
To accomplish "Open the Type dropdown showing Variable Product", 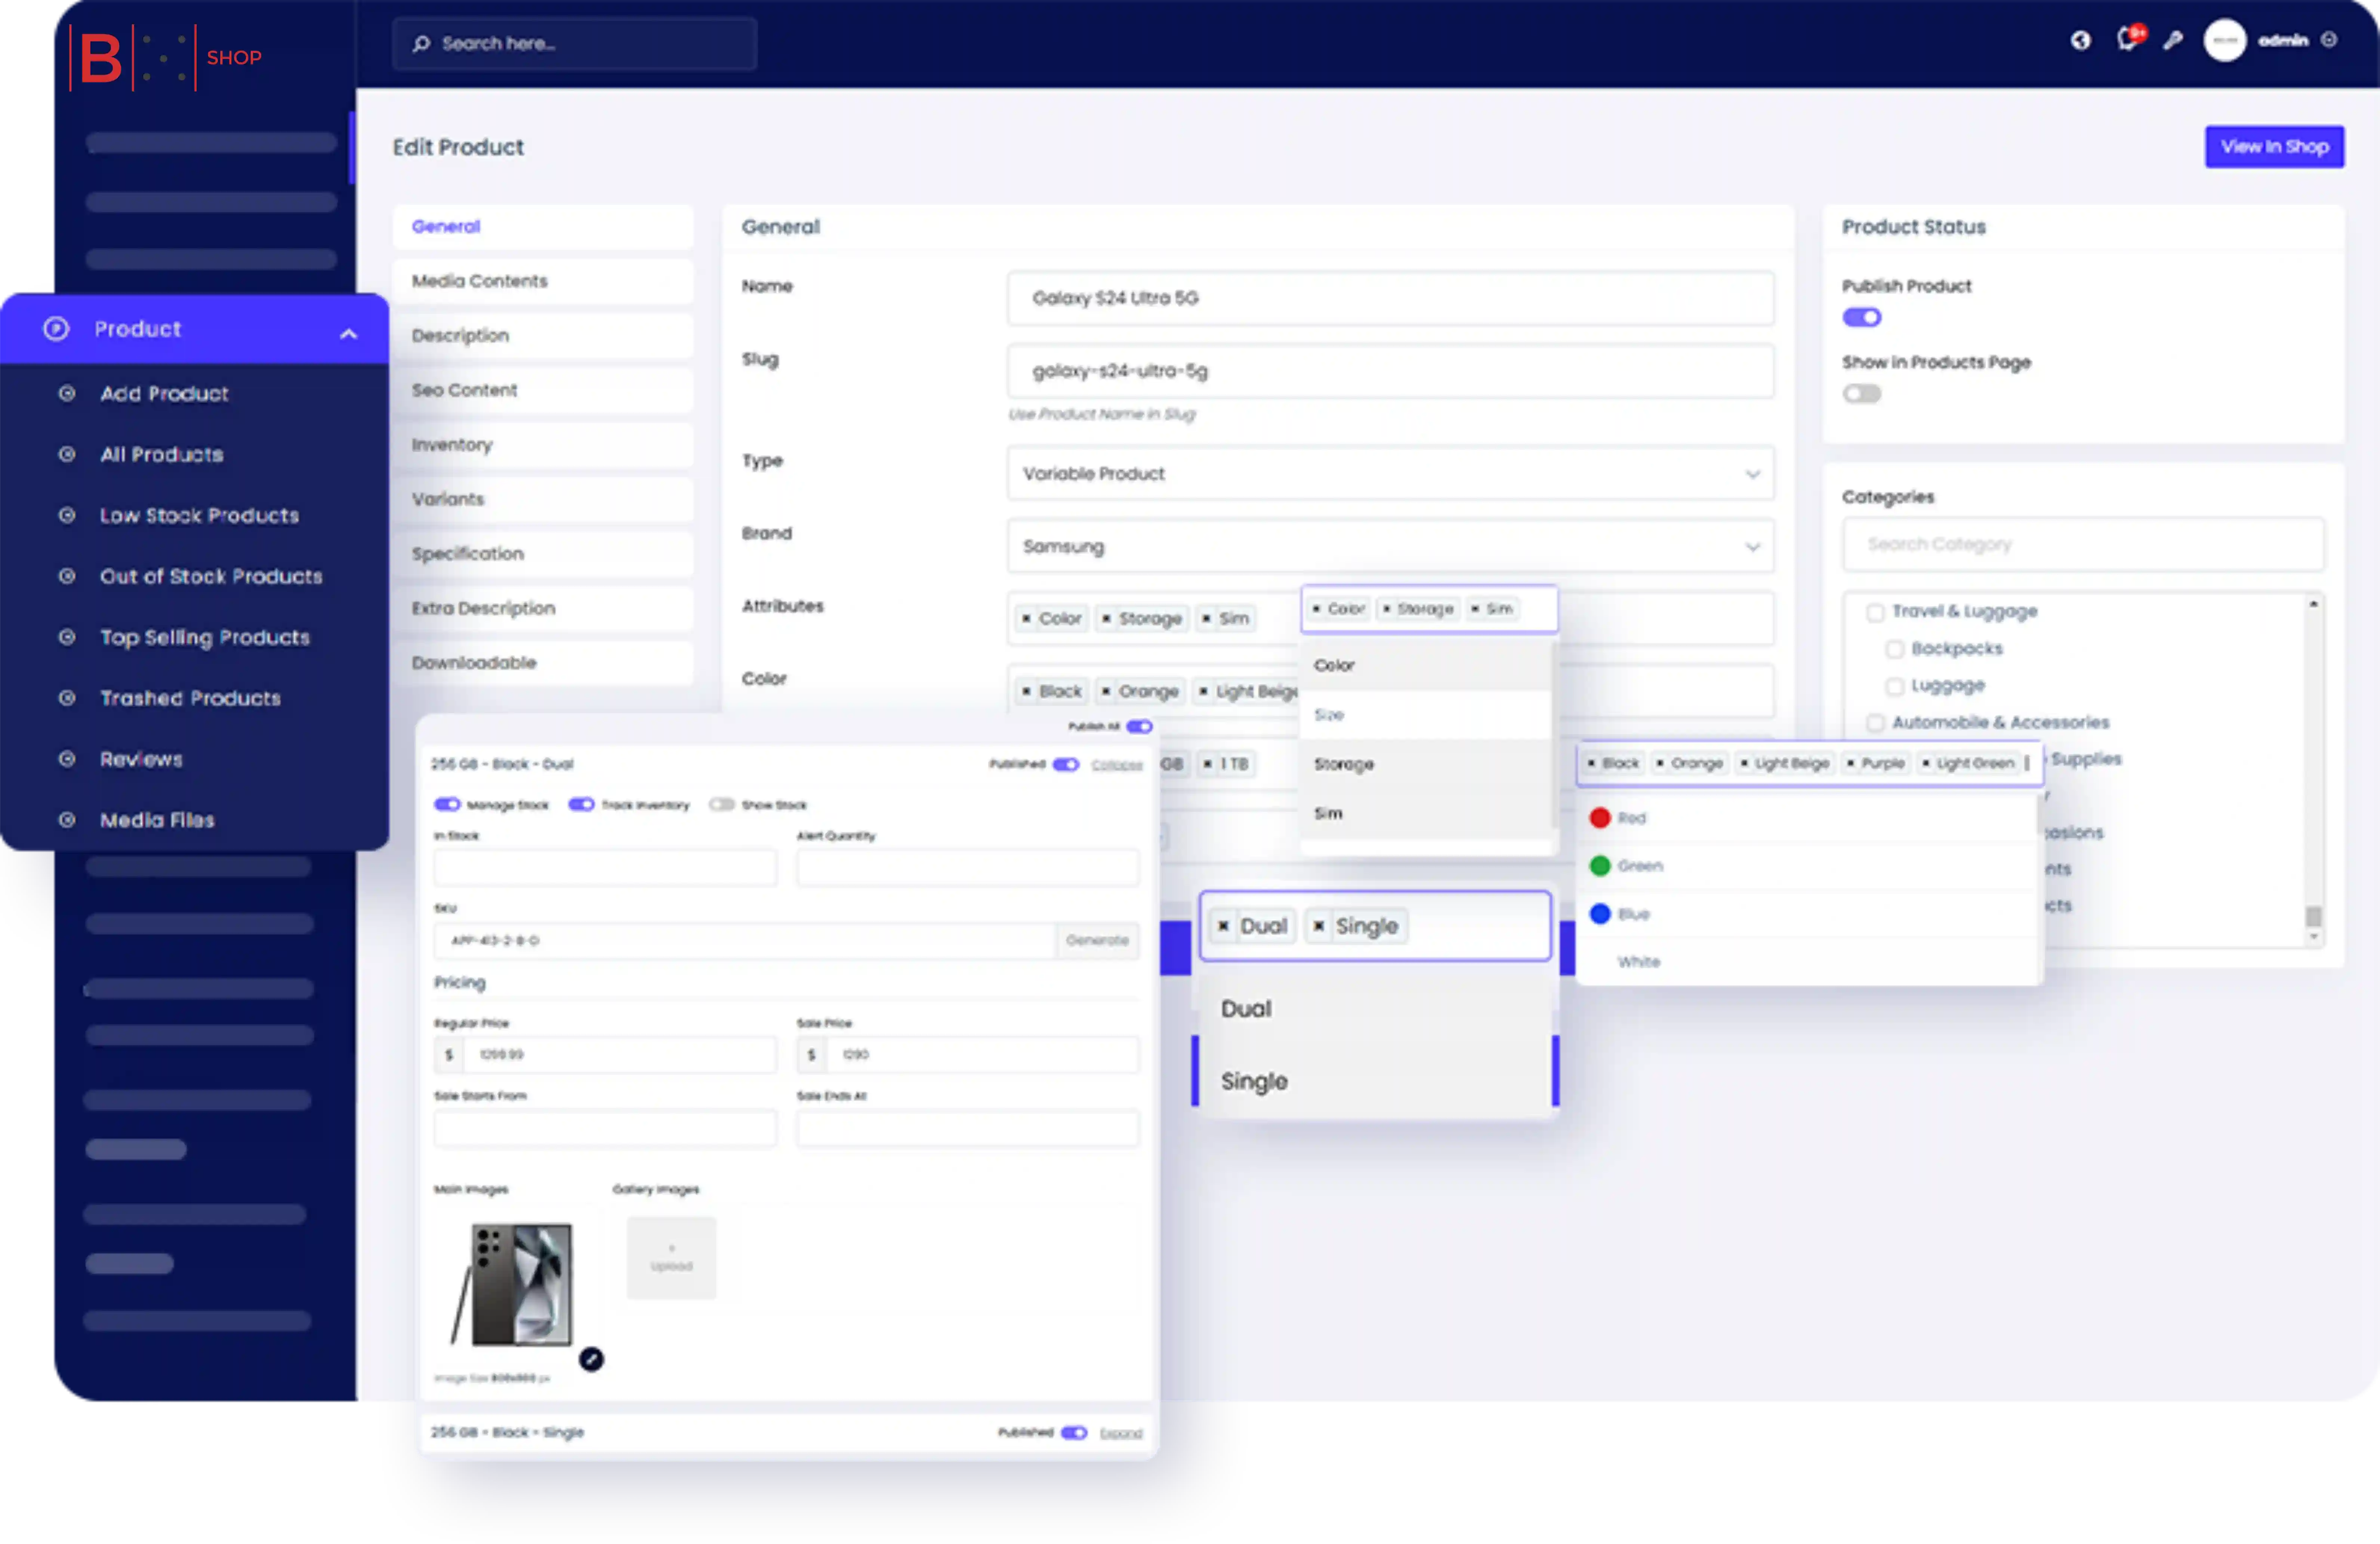I will click(x=1390, y=474).
